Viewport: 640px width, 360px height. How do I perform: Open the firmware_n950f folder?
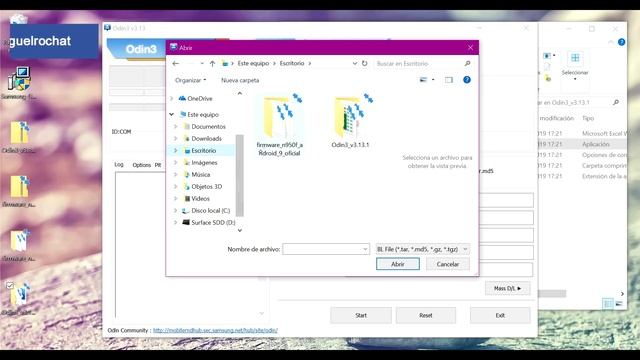point(280,125)
